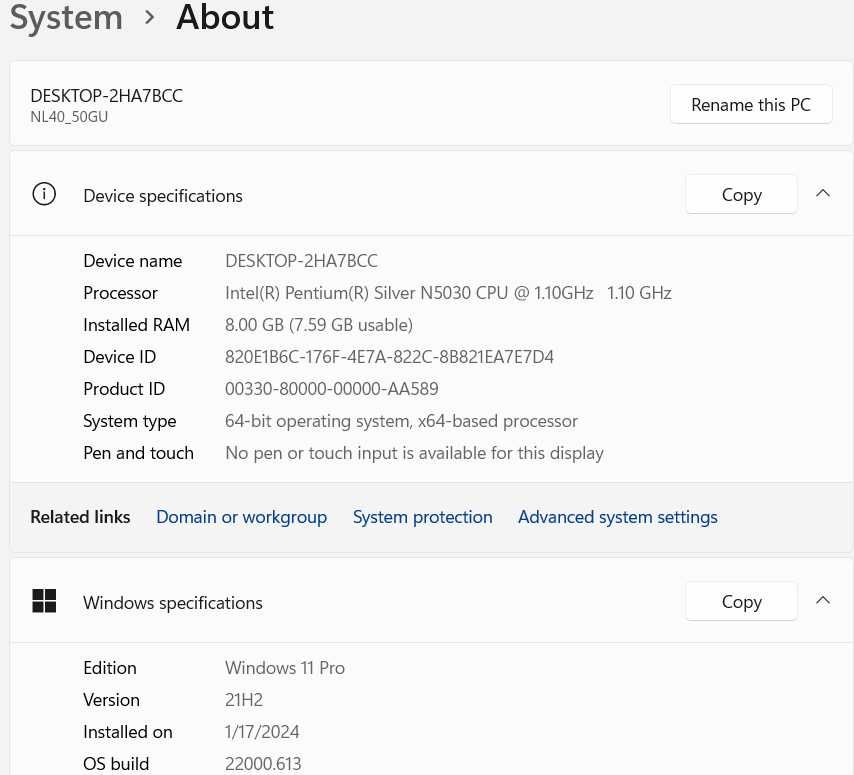Click the 64-bit operating system value
Screen dimensions: 854x775
tap(401, 422)
